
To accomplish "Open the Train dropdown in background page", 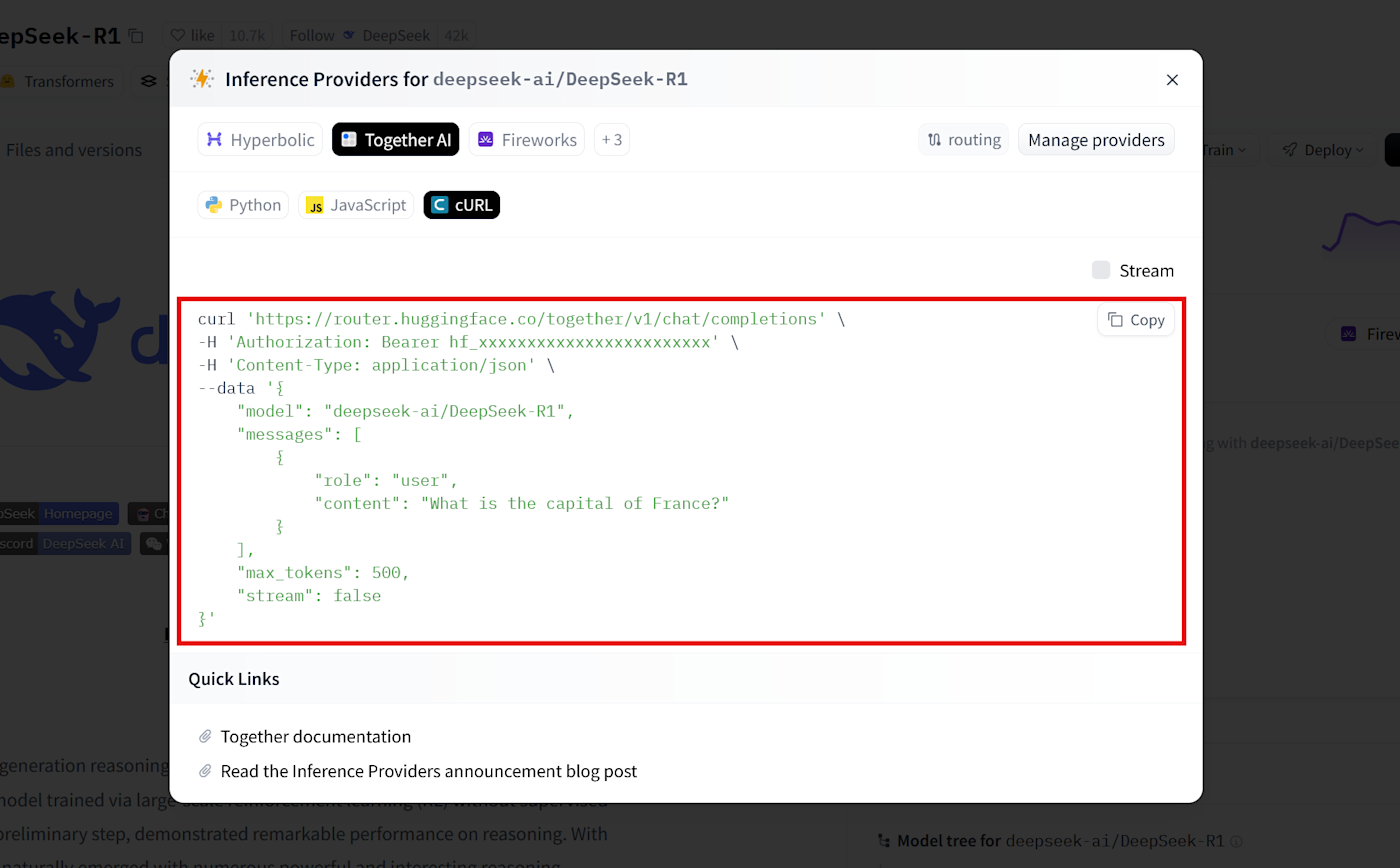I will (x=1222, y=150).
